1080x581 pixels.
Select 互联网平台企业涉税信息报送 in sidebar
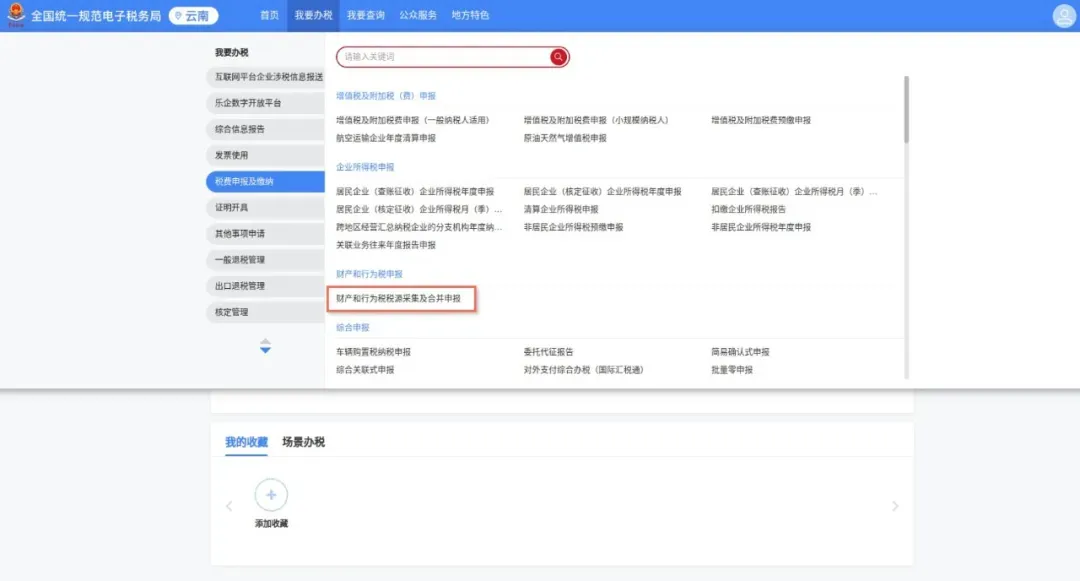pyautogui.click(x=265, y=76)
